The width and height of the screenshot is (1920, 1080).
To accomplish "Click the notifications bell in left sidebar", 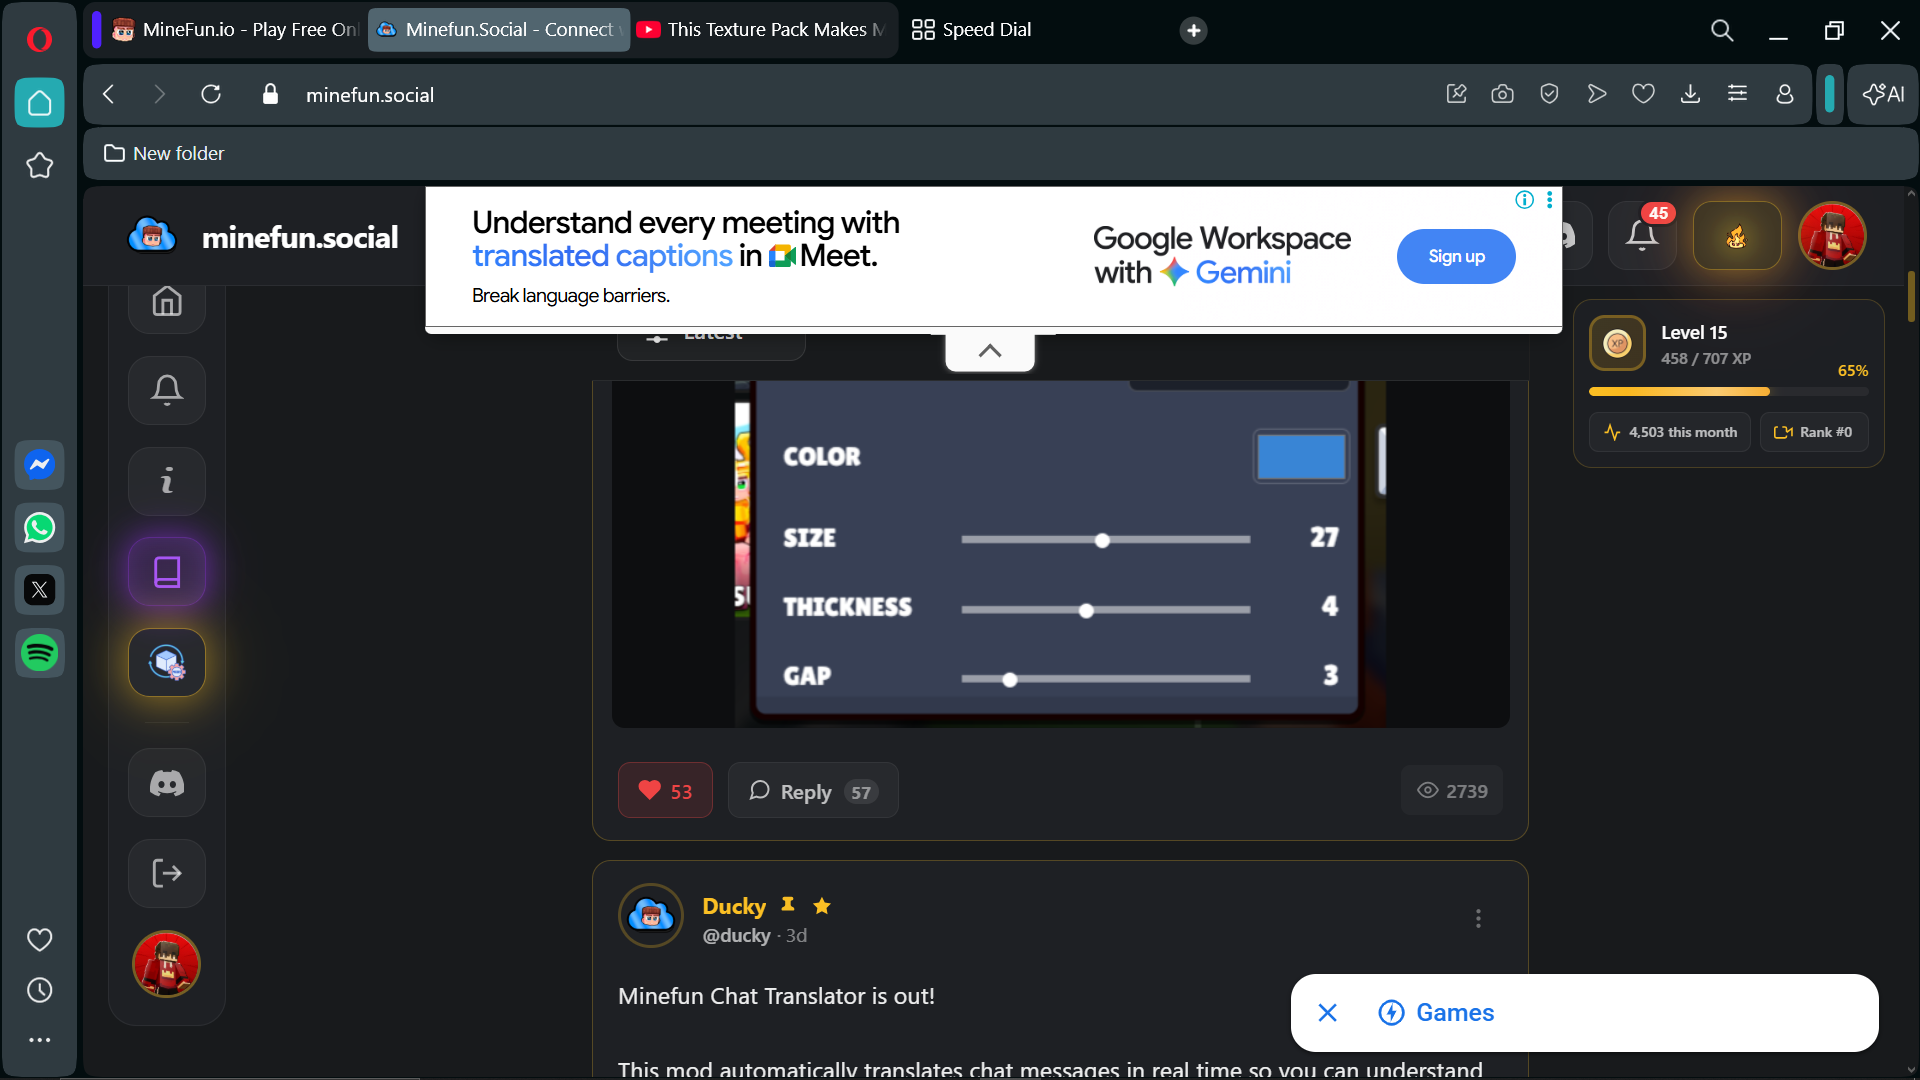I will [167, 390].
